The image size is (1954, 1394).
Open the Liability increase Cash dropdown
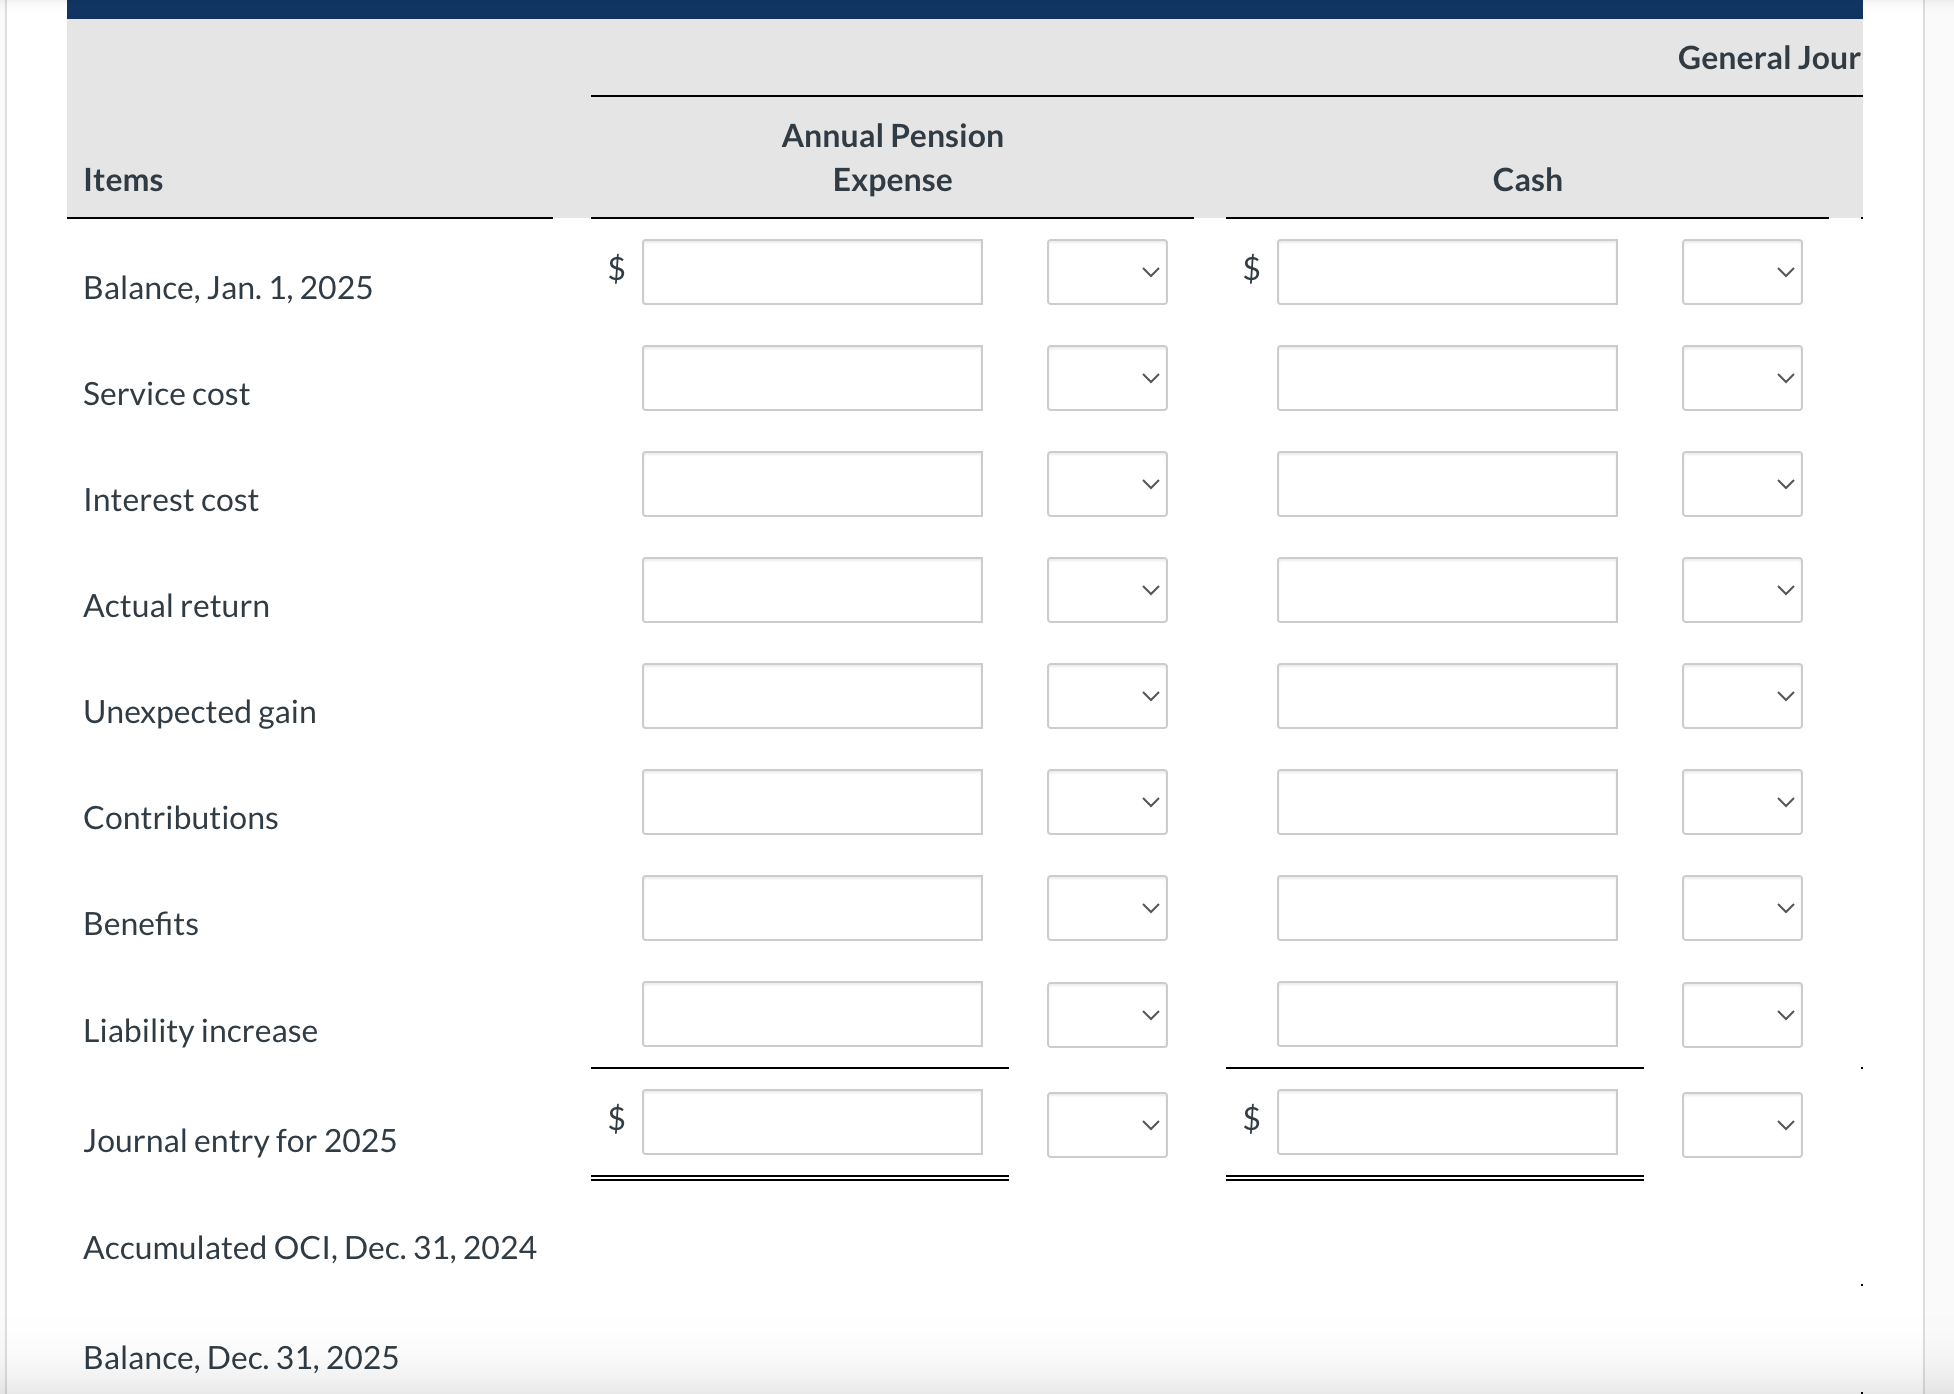pyautogui.click(x=1741, y=1013)
